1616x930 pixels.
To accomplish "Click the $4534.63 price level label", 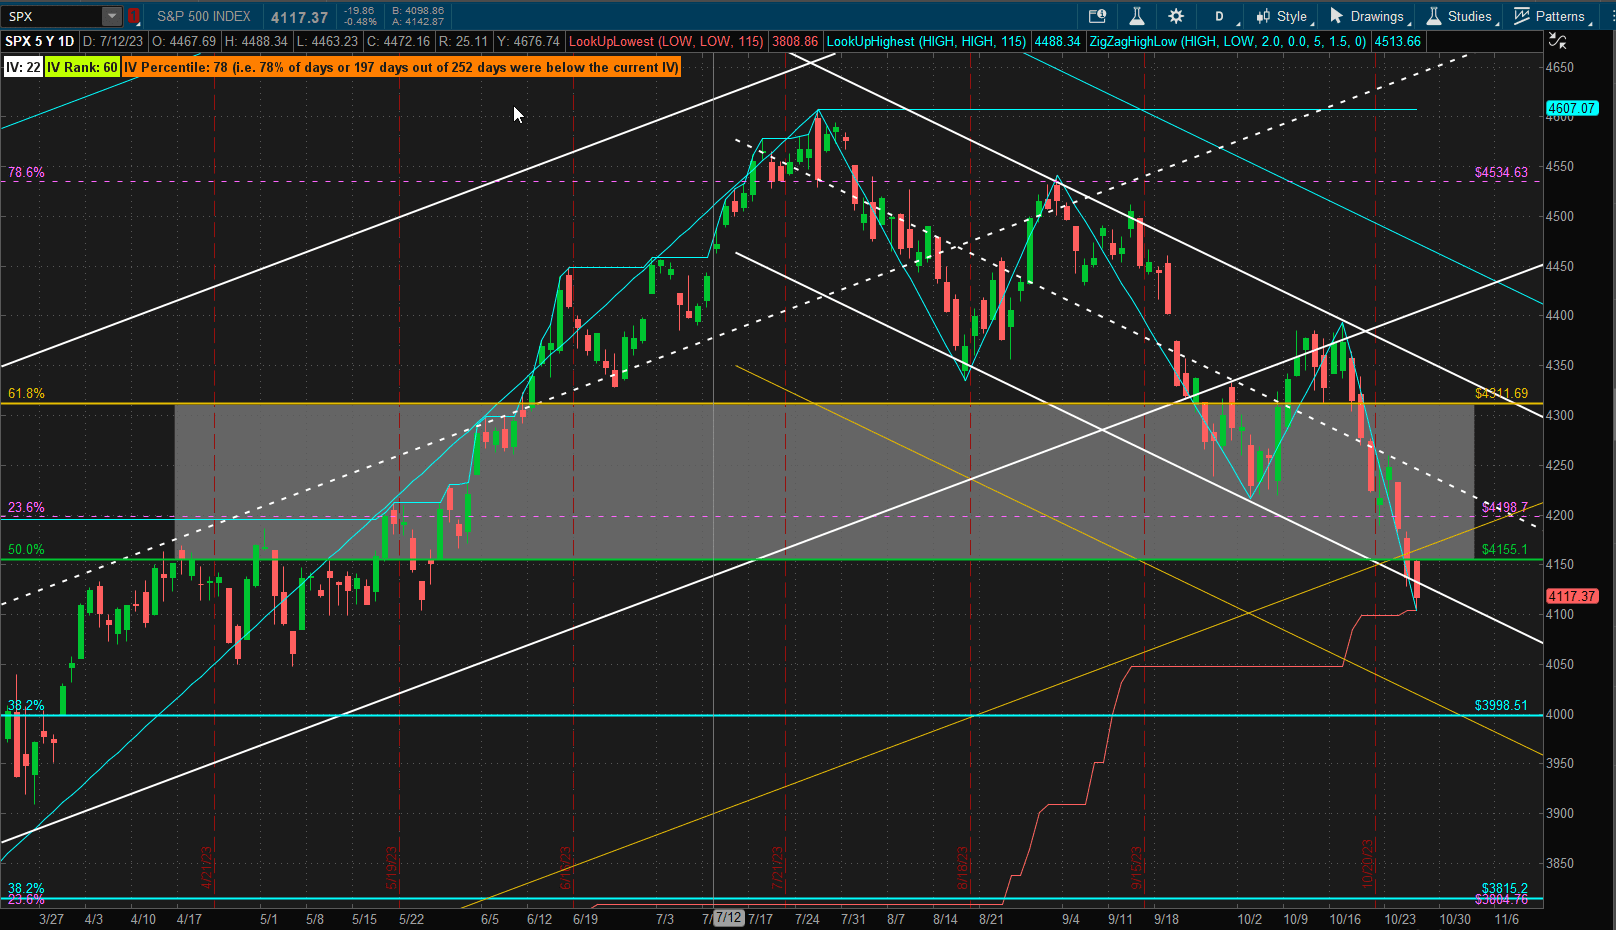I will tap(1501, 172).
